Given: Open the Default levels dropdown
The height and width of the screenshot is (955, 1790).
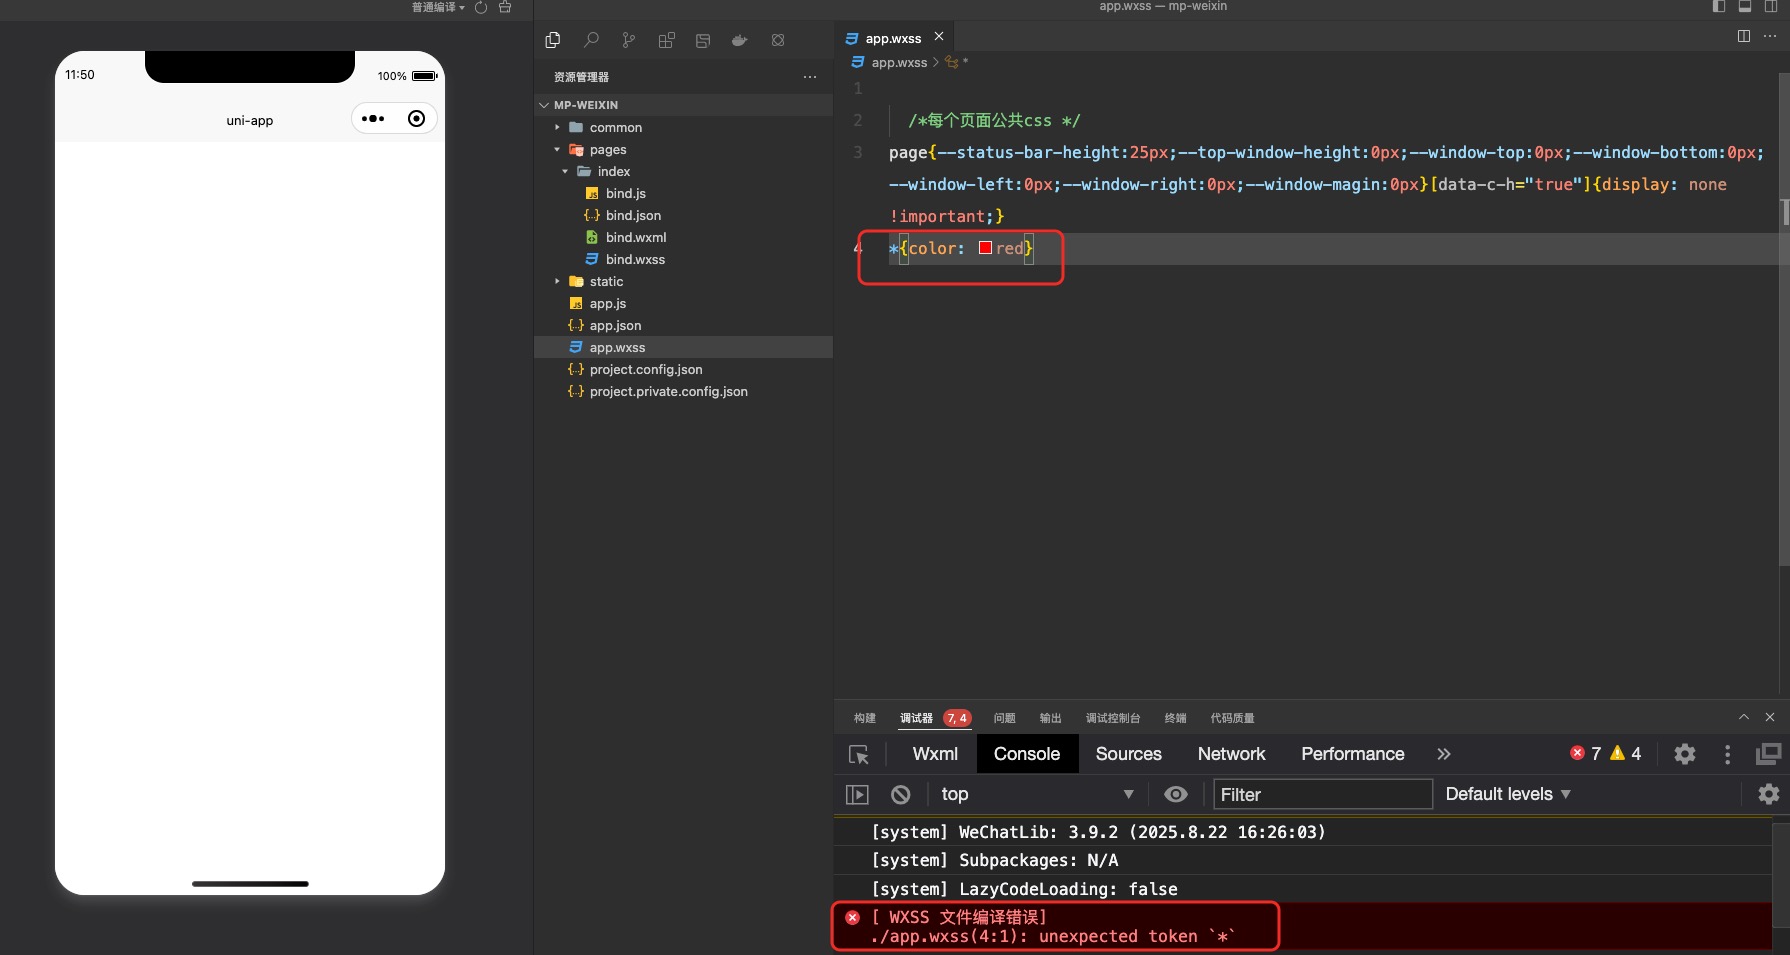Looking at the screenshot, I should click(x=1507, y=794).
